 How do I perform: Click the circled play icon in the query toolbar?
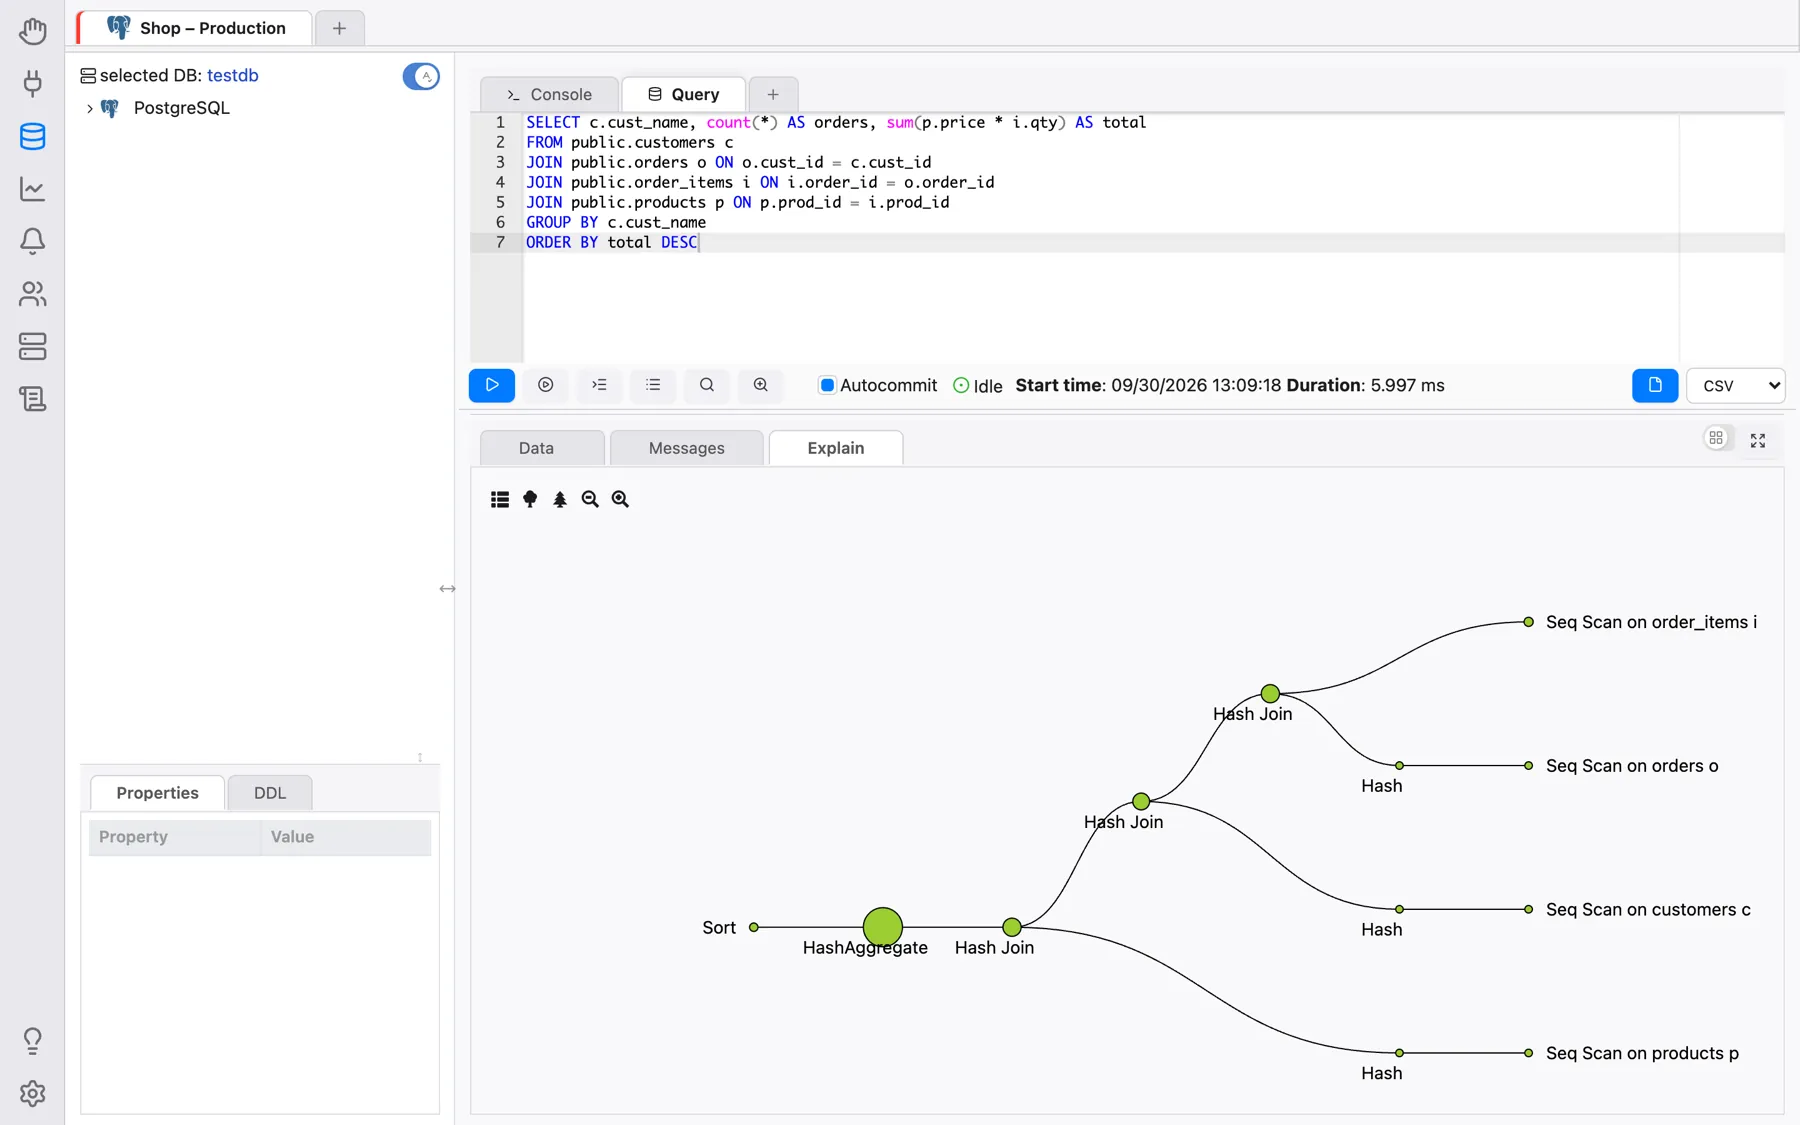pos(546,385)
